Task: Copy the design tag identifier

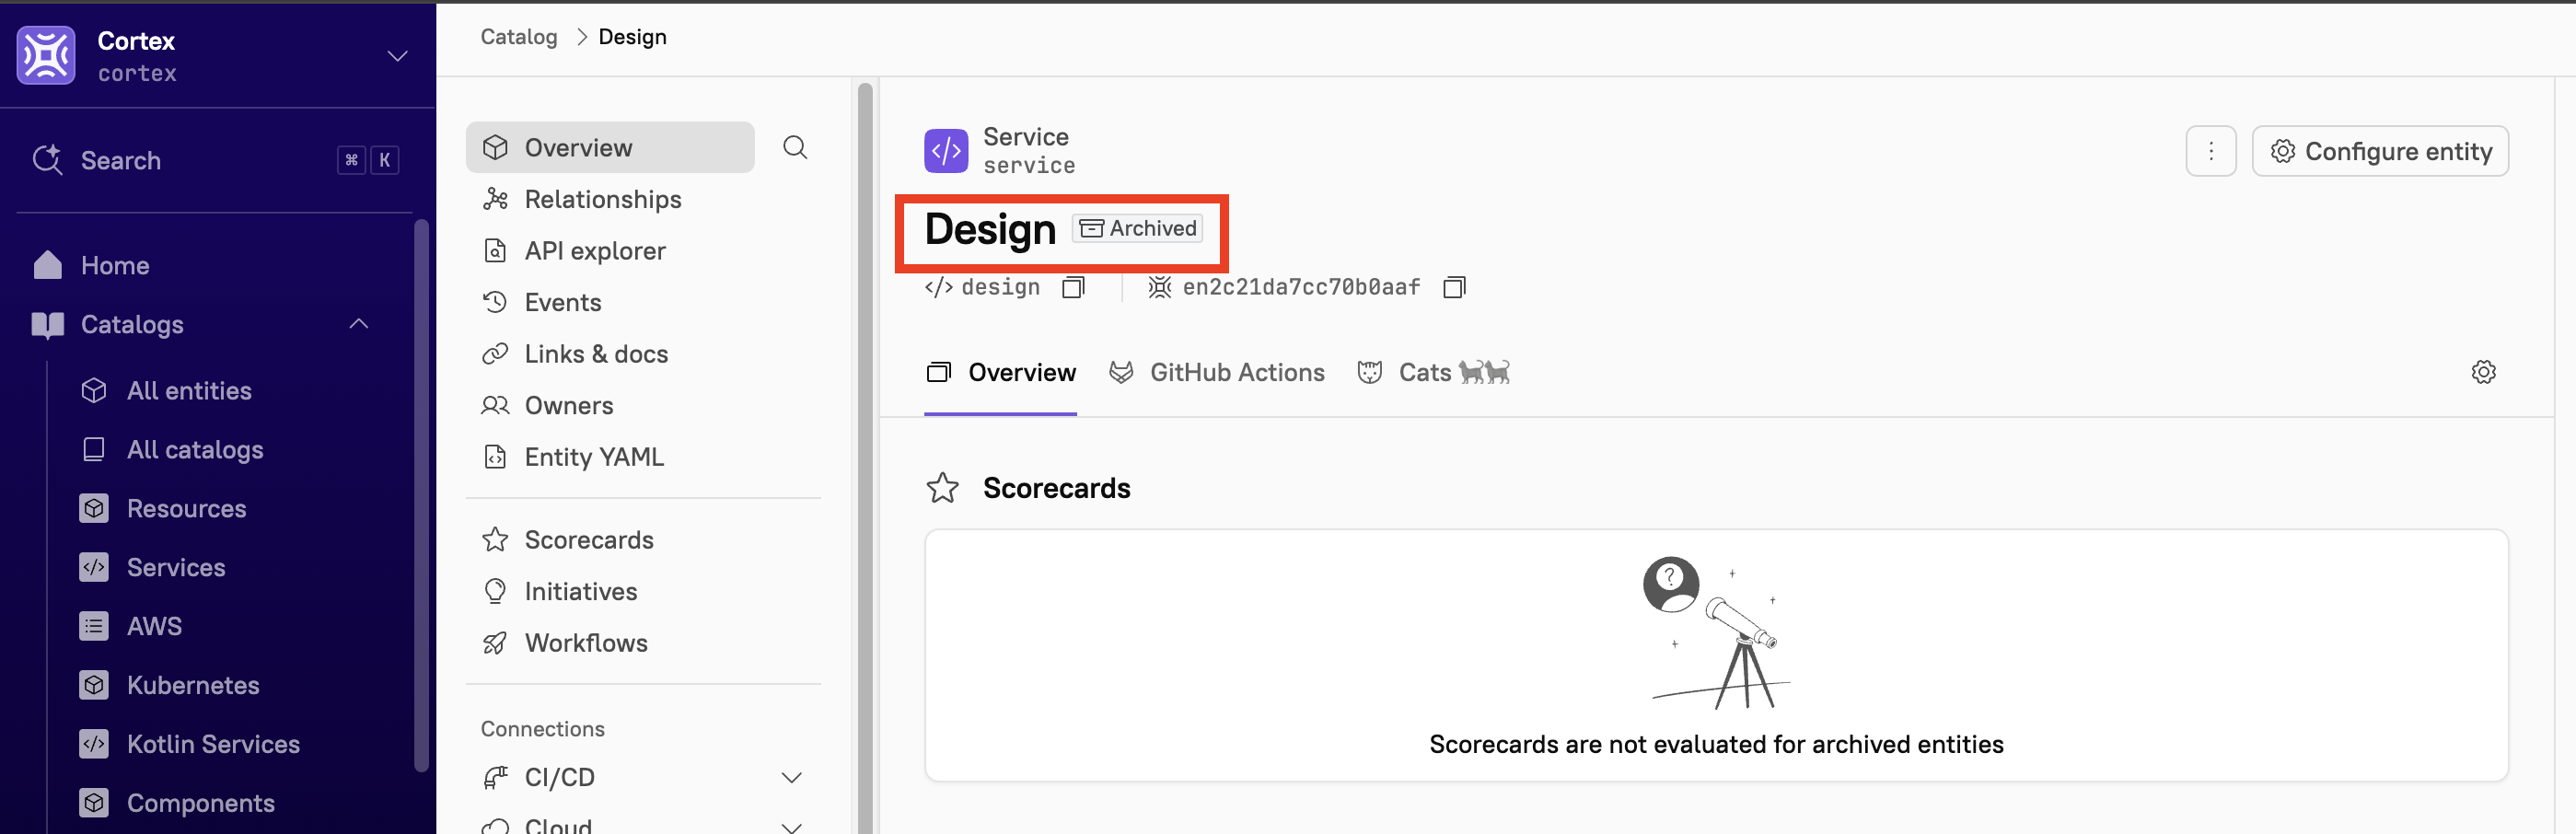Action: [1073, 288]
